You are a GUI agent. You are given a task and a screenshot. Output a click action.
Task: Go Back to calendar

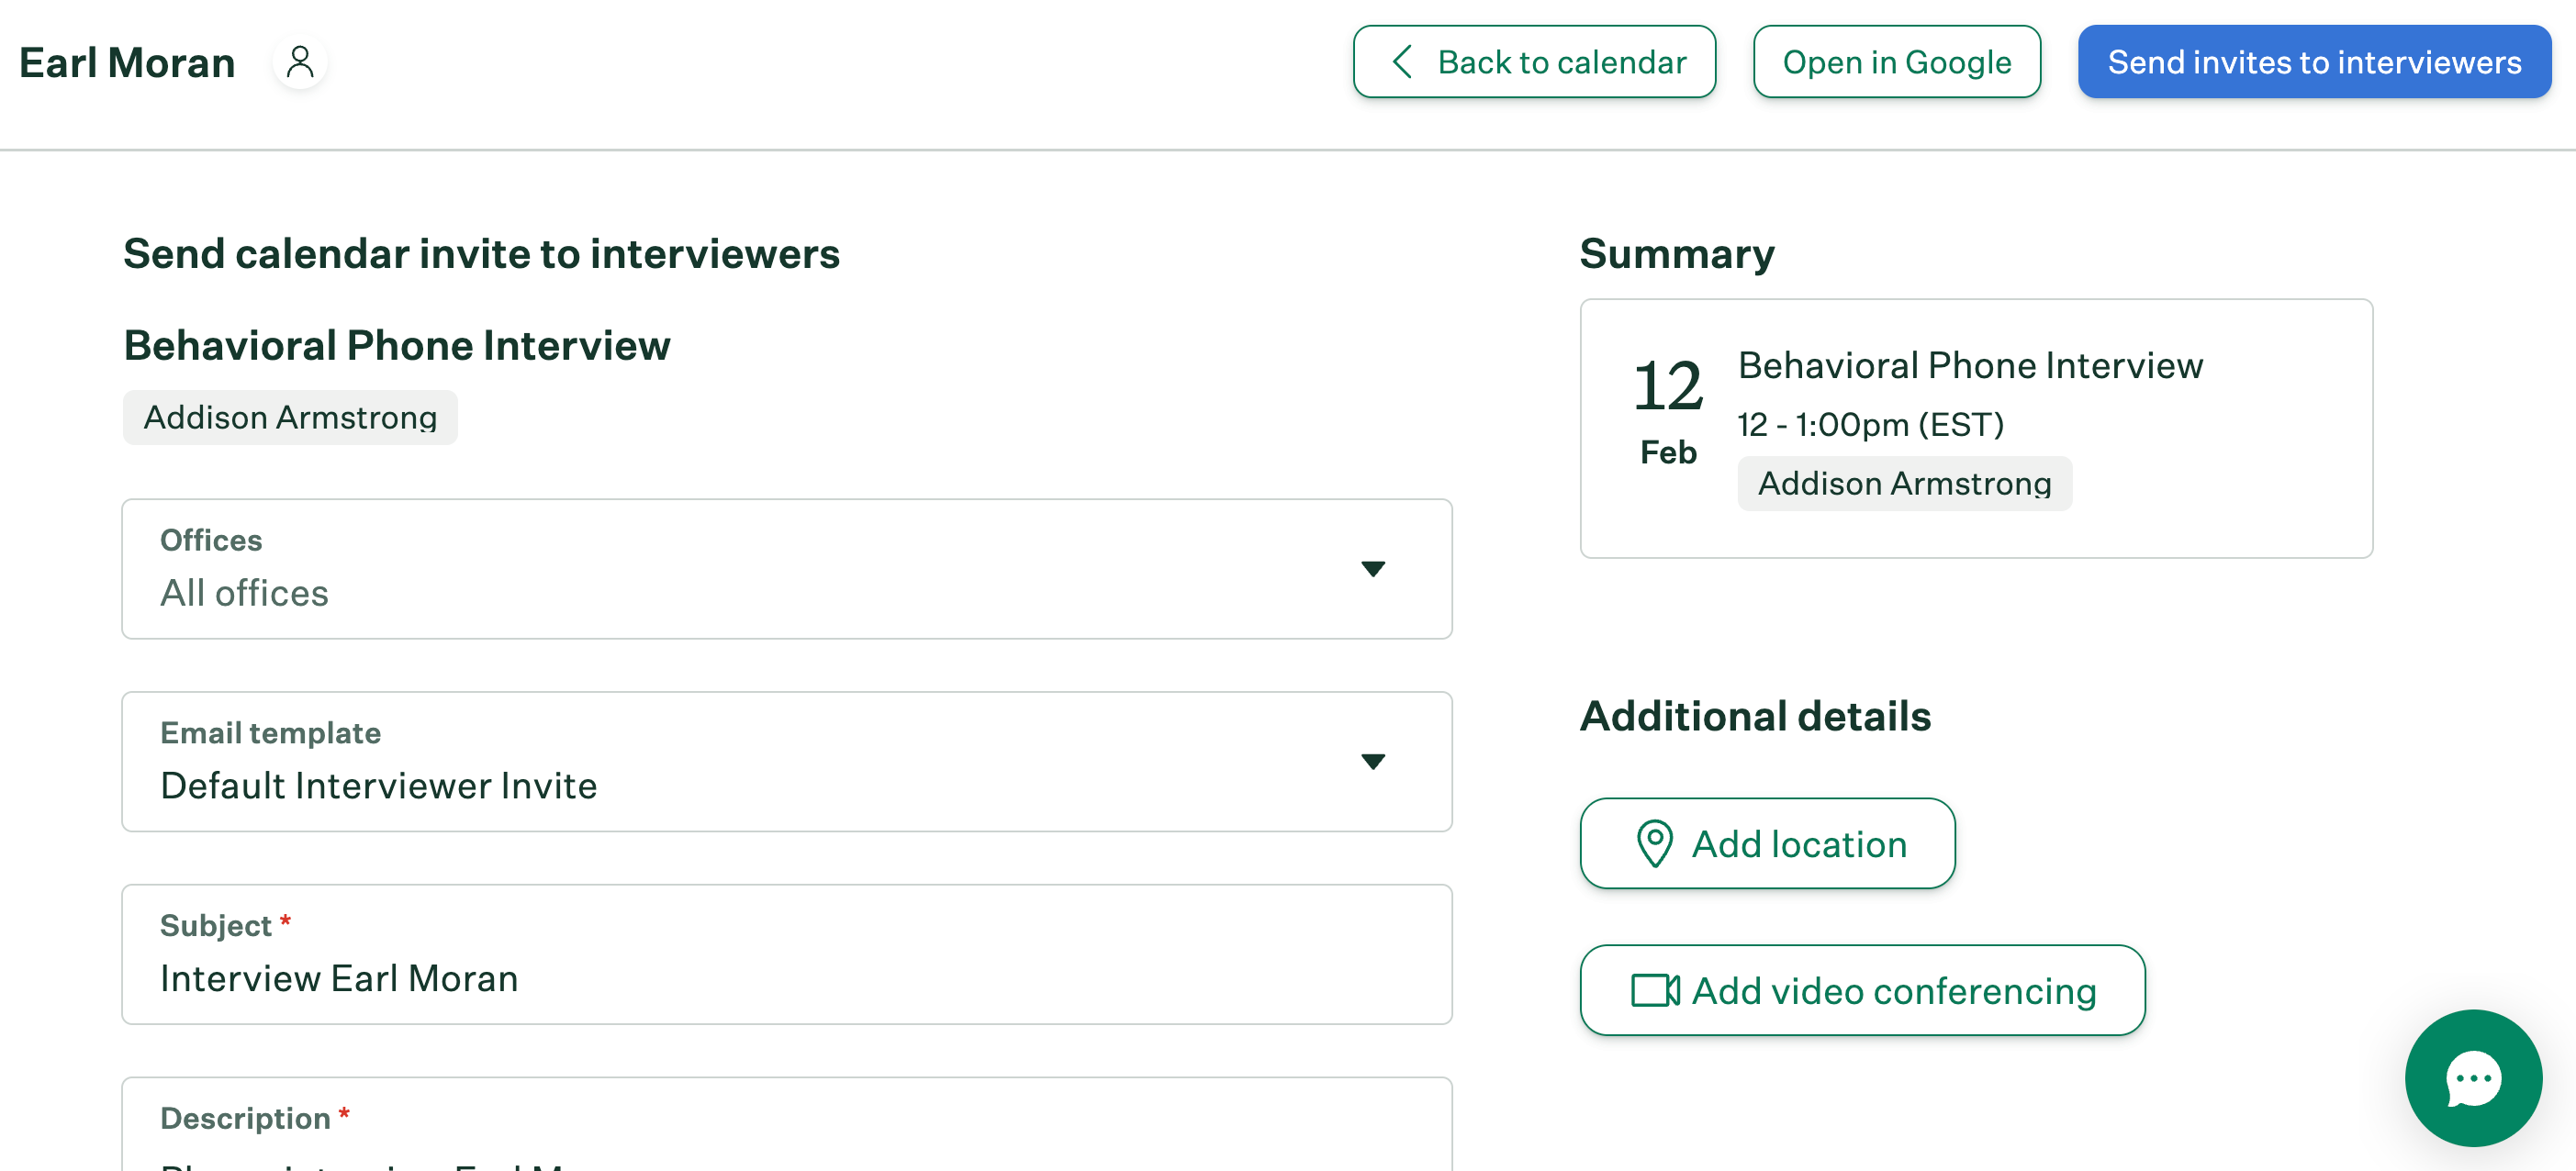(x=1560, y=62)
